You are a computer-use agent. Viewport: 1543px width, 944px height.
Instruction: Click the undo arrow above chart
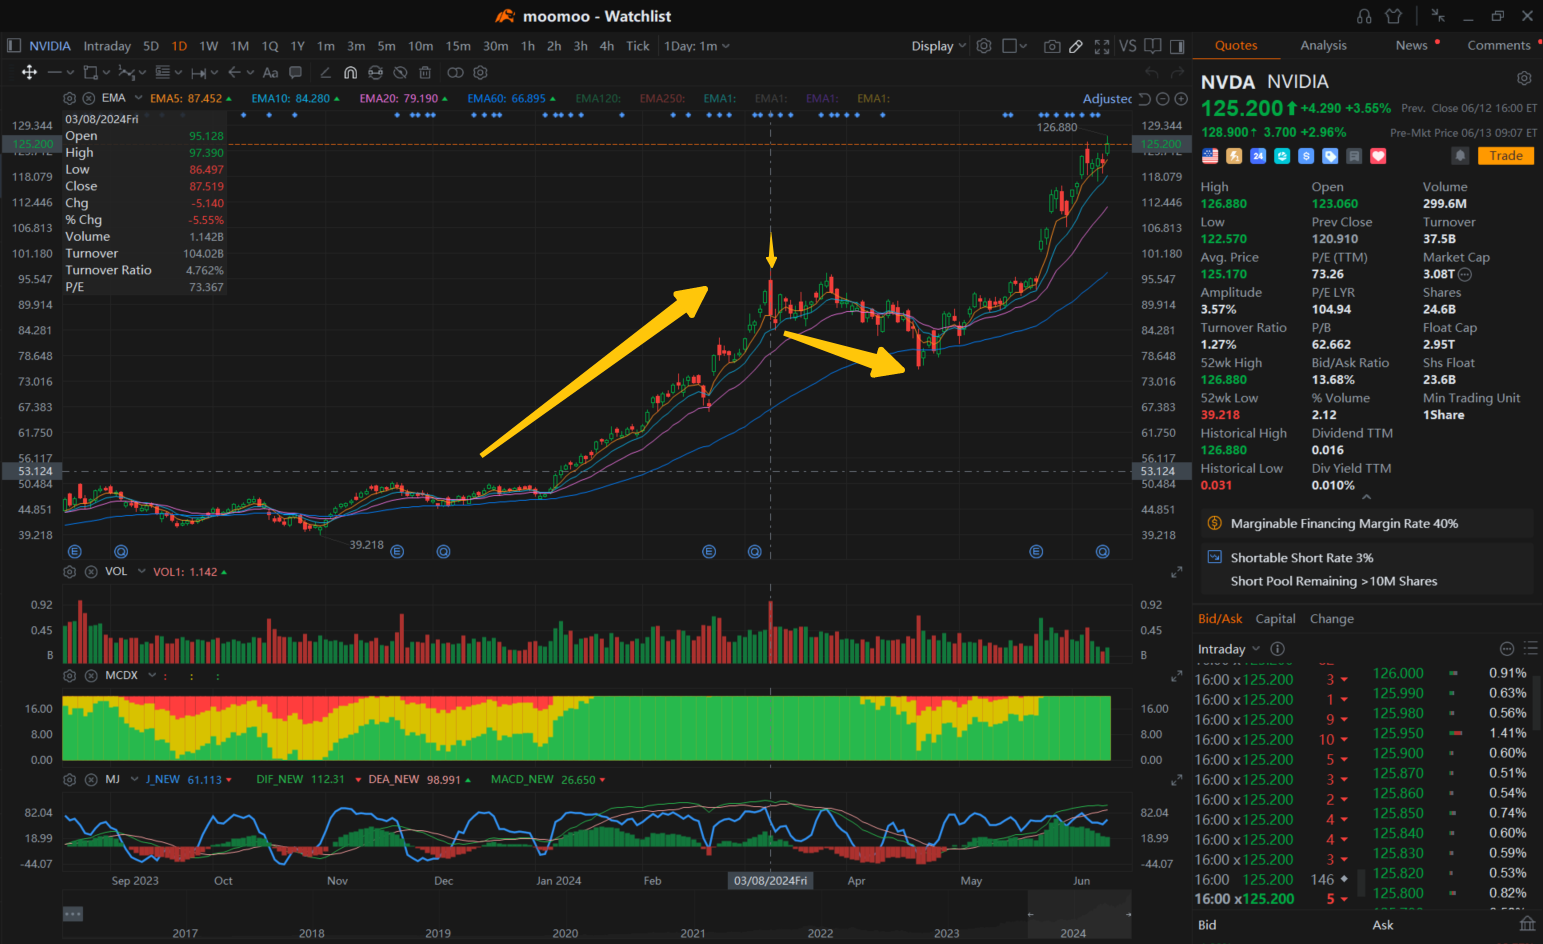coord(1151,72)
